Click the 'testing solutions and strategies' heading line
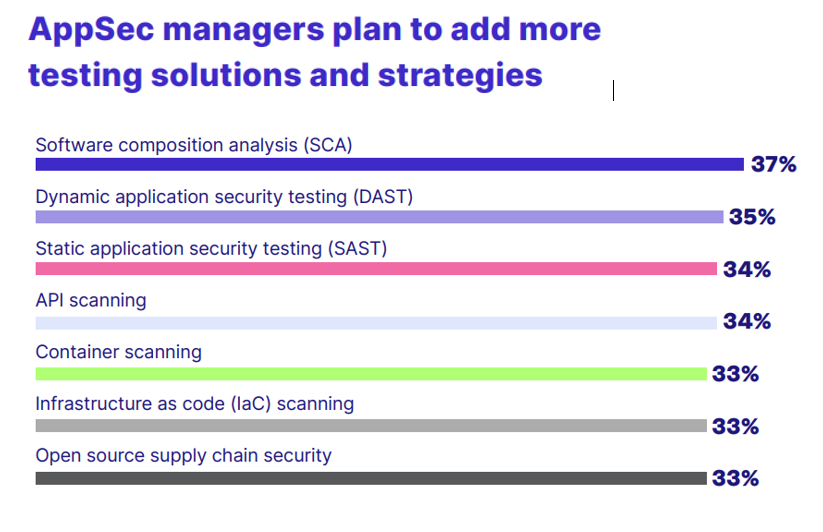823x532 pixels. [285, 76]
